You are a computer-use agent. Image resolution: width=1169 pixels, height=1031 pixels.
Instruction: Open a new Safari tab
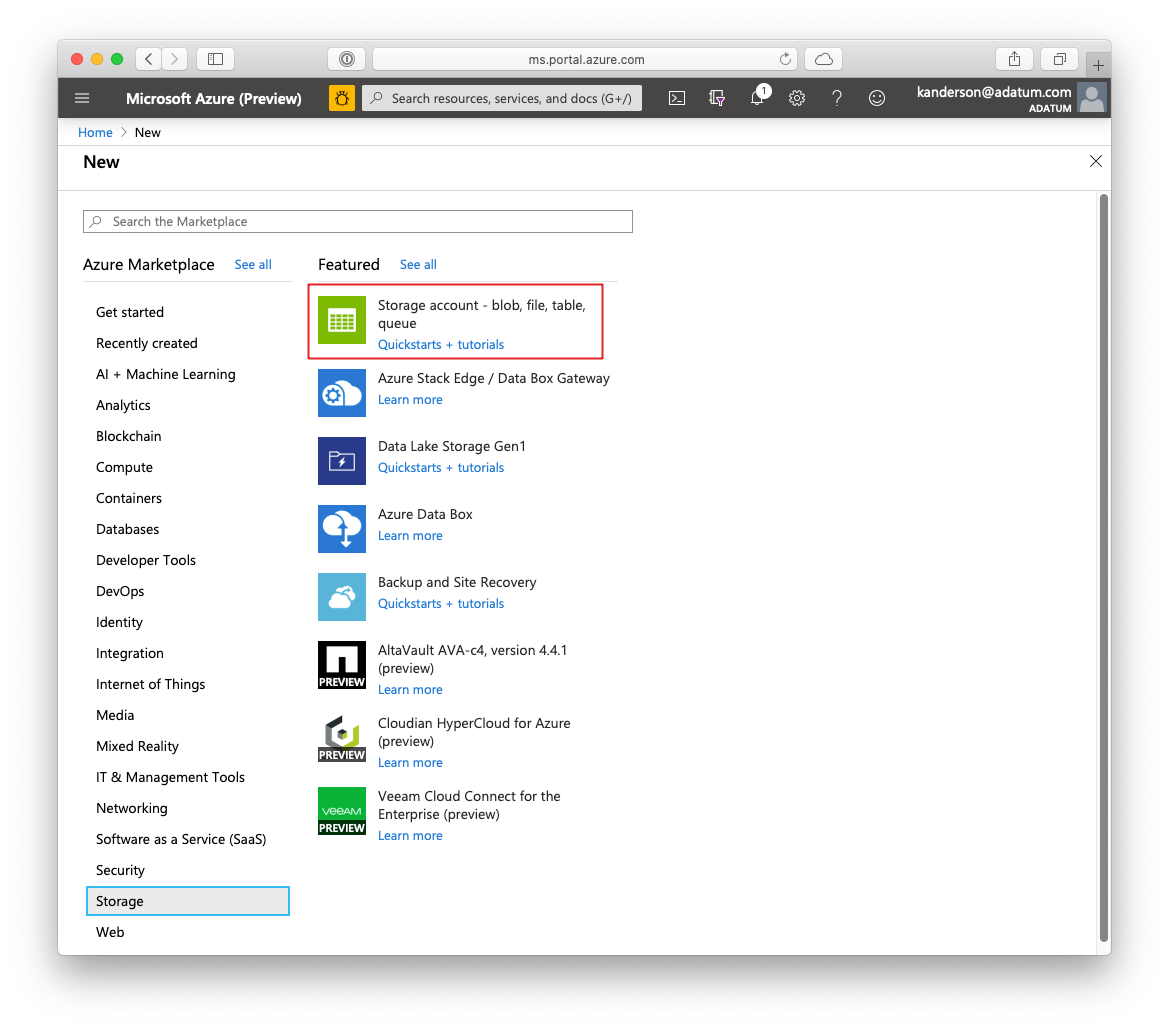click(x=1098, y=66)
